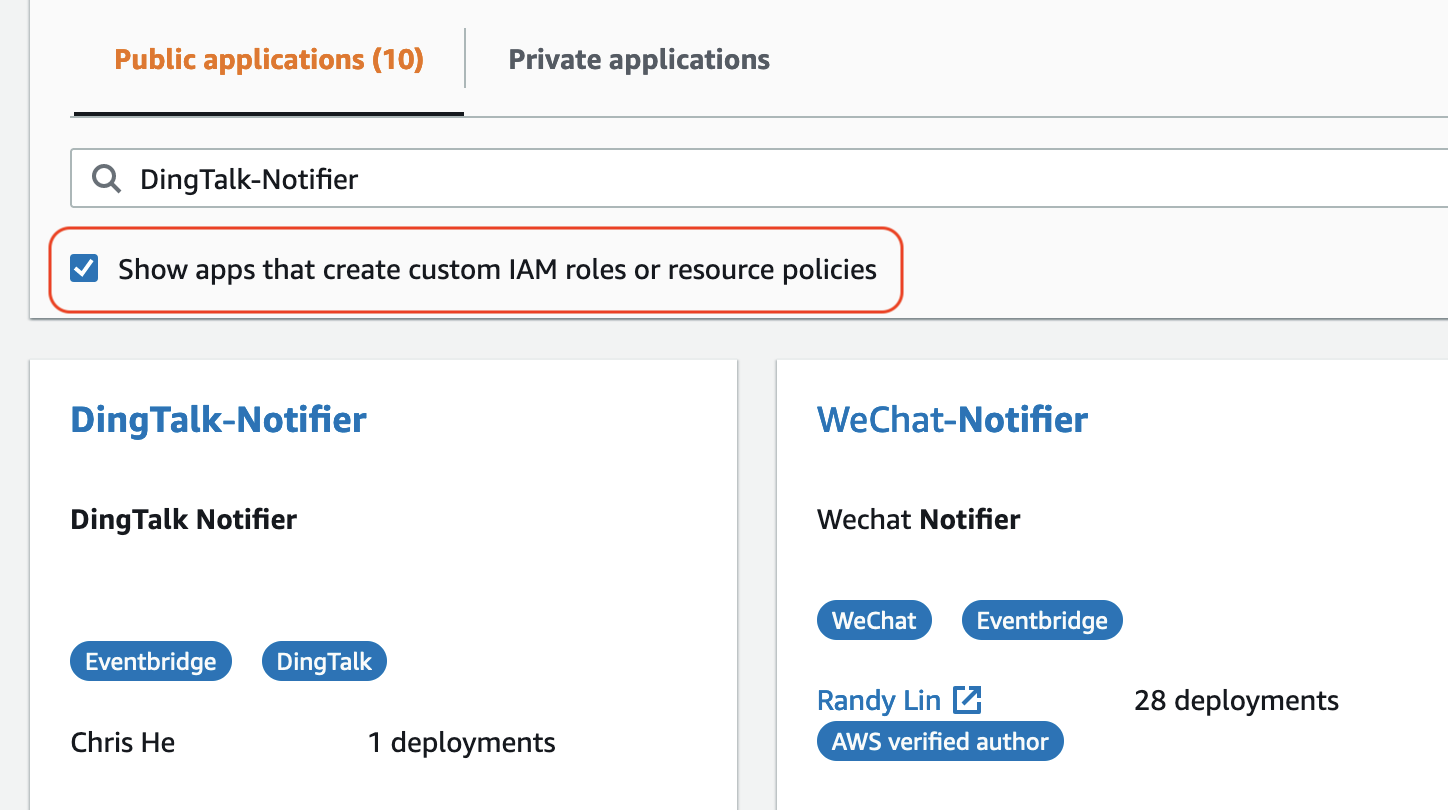Select the WeChat tag badge
This screenshot has width=1448, height=810.
(874, 620)
